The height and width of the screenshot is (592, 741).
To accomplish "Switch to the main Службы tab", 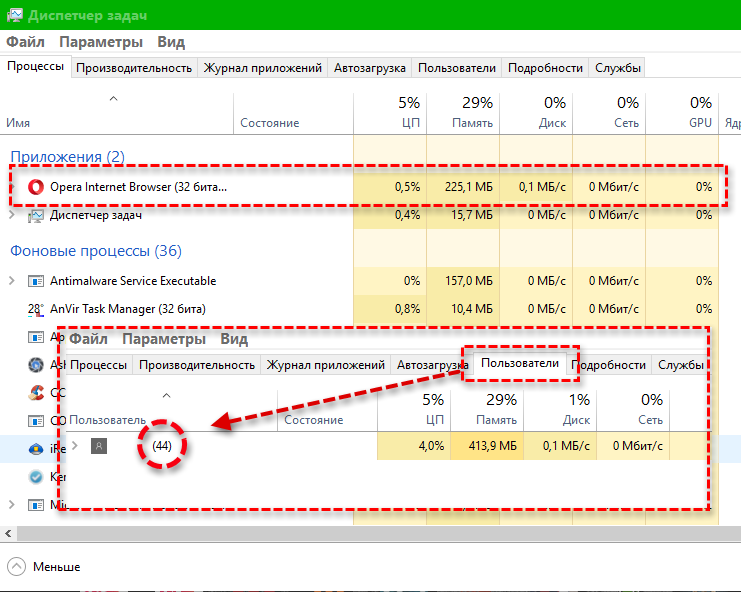I will click(x=618, y=68).
